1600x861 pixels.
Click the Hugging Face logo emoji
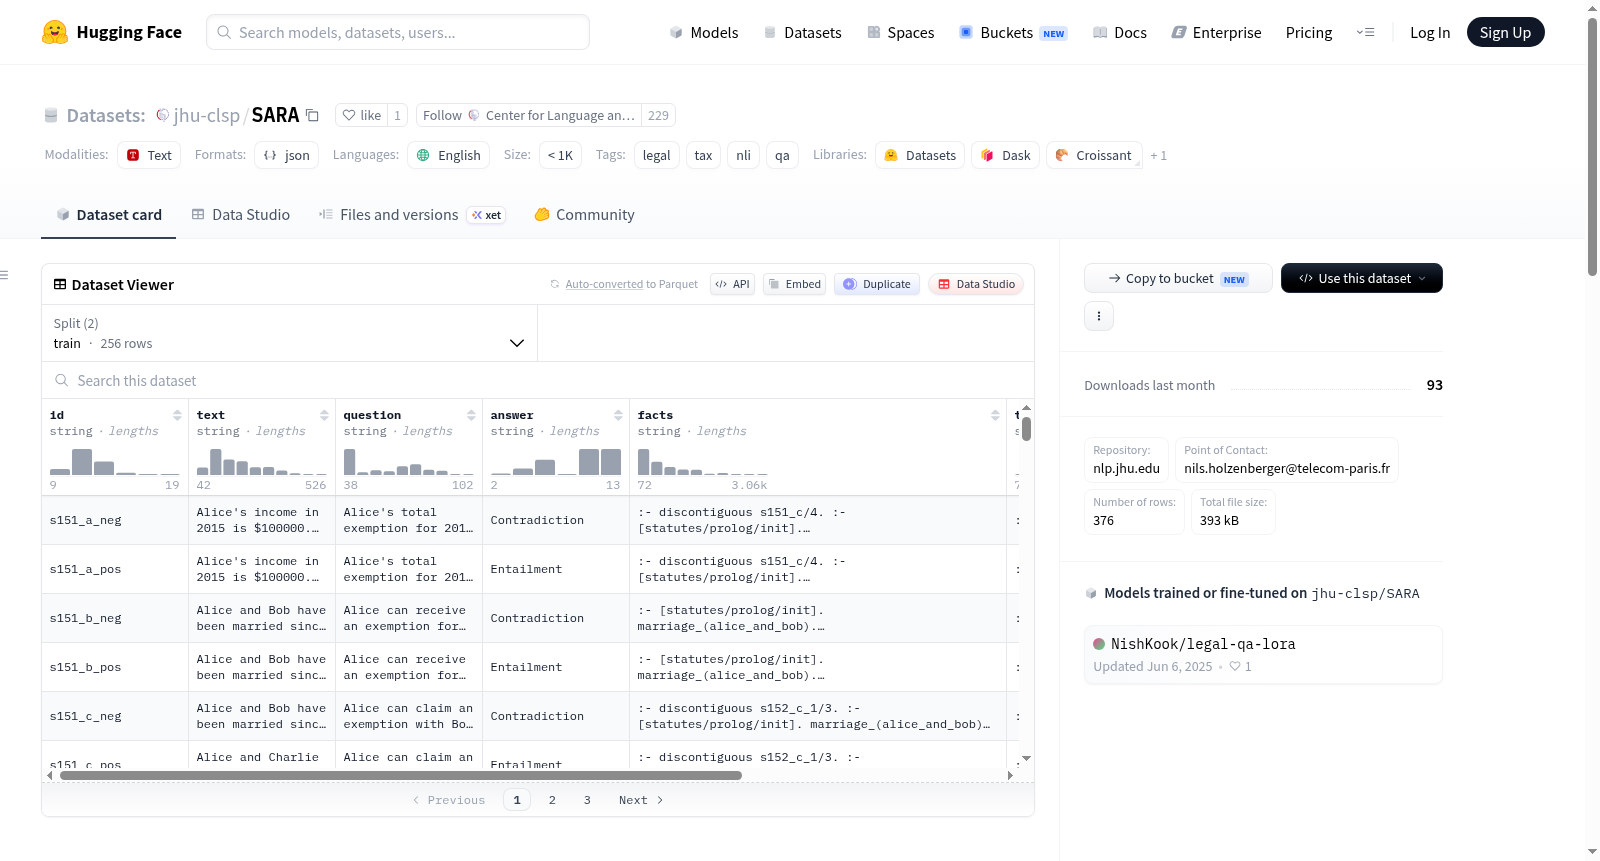pyautogui.click(x=55, y=32)
